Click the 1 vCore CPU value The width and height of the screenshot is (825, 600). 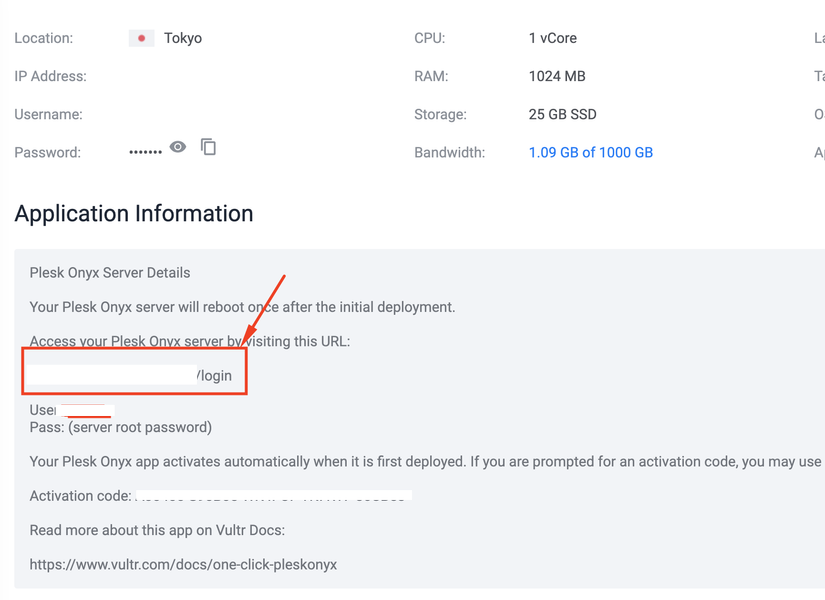point(552,38)
